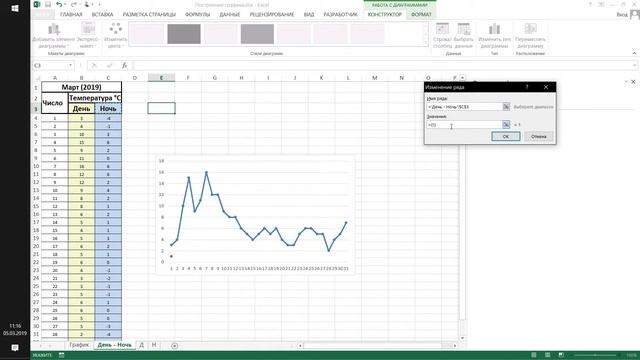Click range selector beside series name field
The width and height of the screenshot is (640, 360).
click(506, 107)
